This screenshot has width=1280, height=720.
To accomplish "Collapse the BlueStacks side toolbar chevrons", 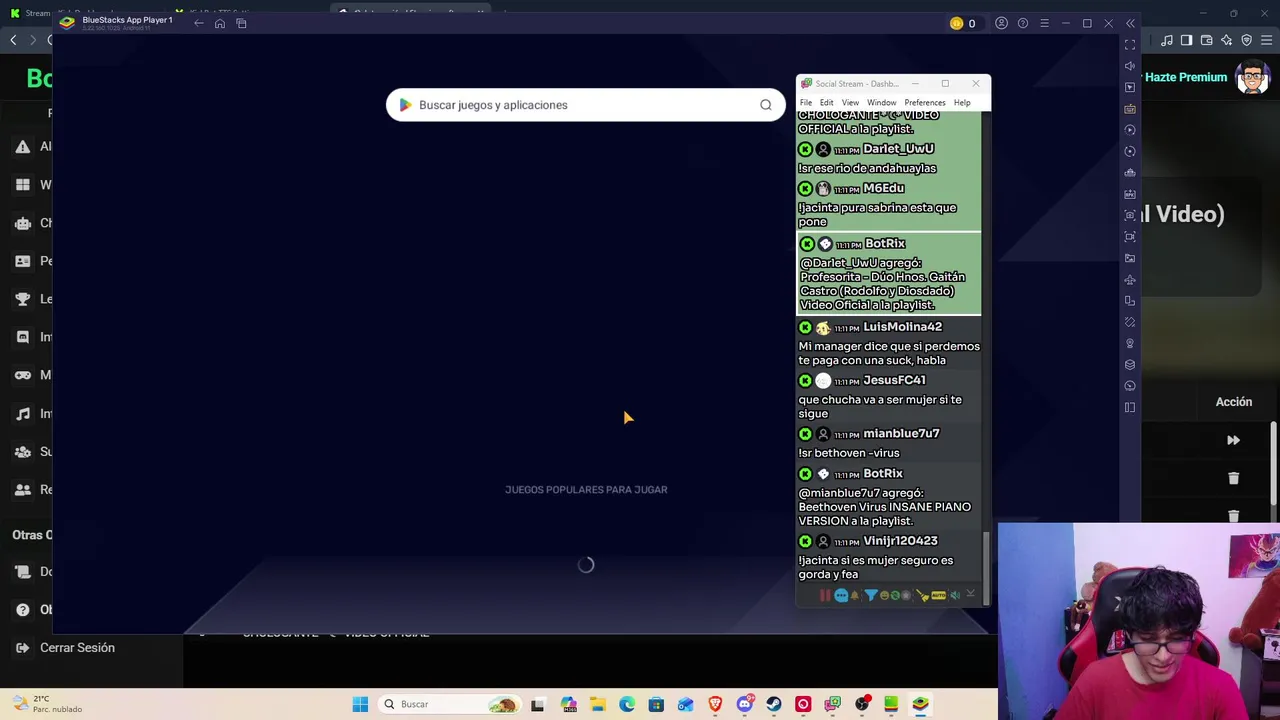I will pyautogui.click(x=1130, y=23).
